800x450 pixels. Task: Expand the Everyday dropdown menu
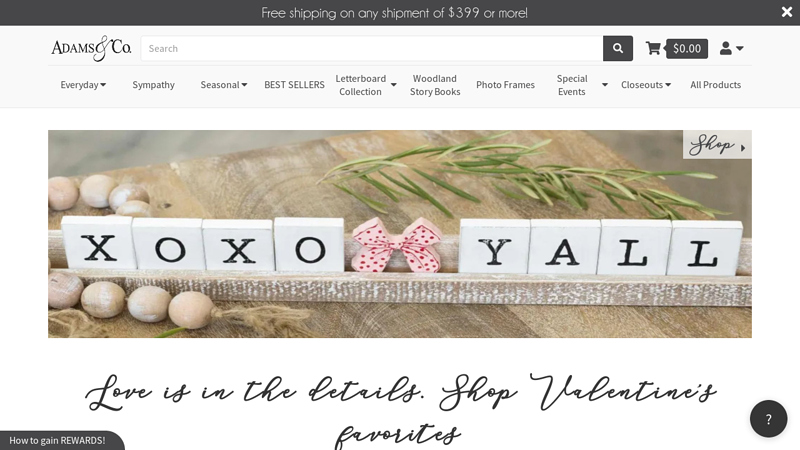coord(83,85)
